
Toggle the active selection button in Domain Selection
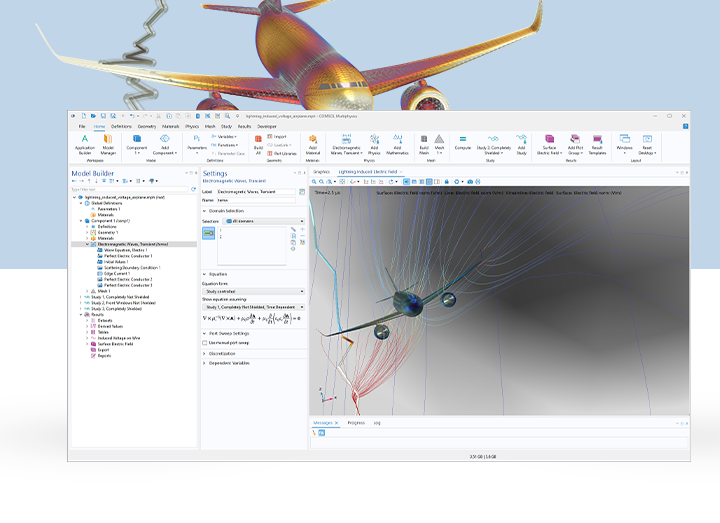209,233
